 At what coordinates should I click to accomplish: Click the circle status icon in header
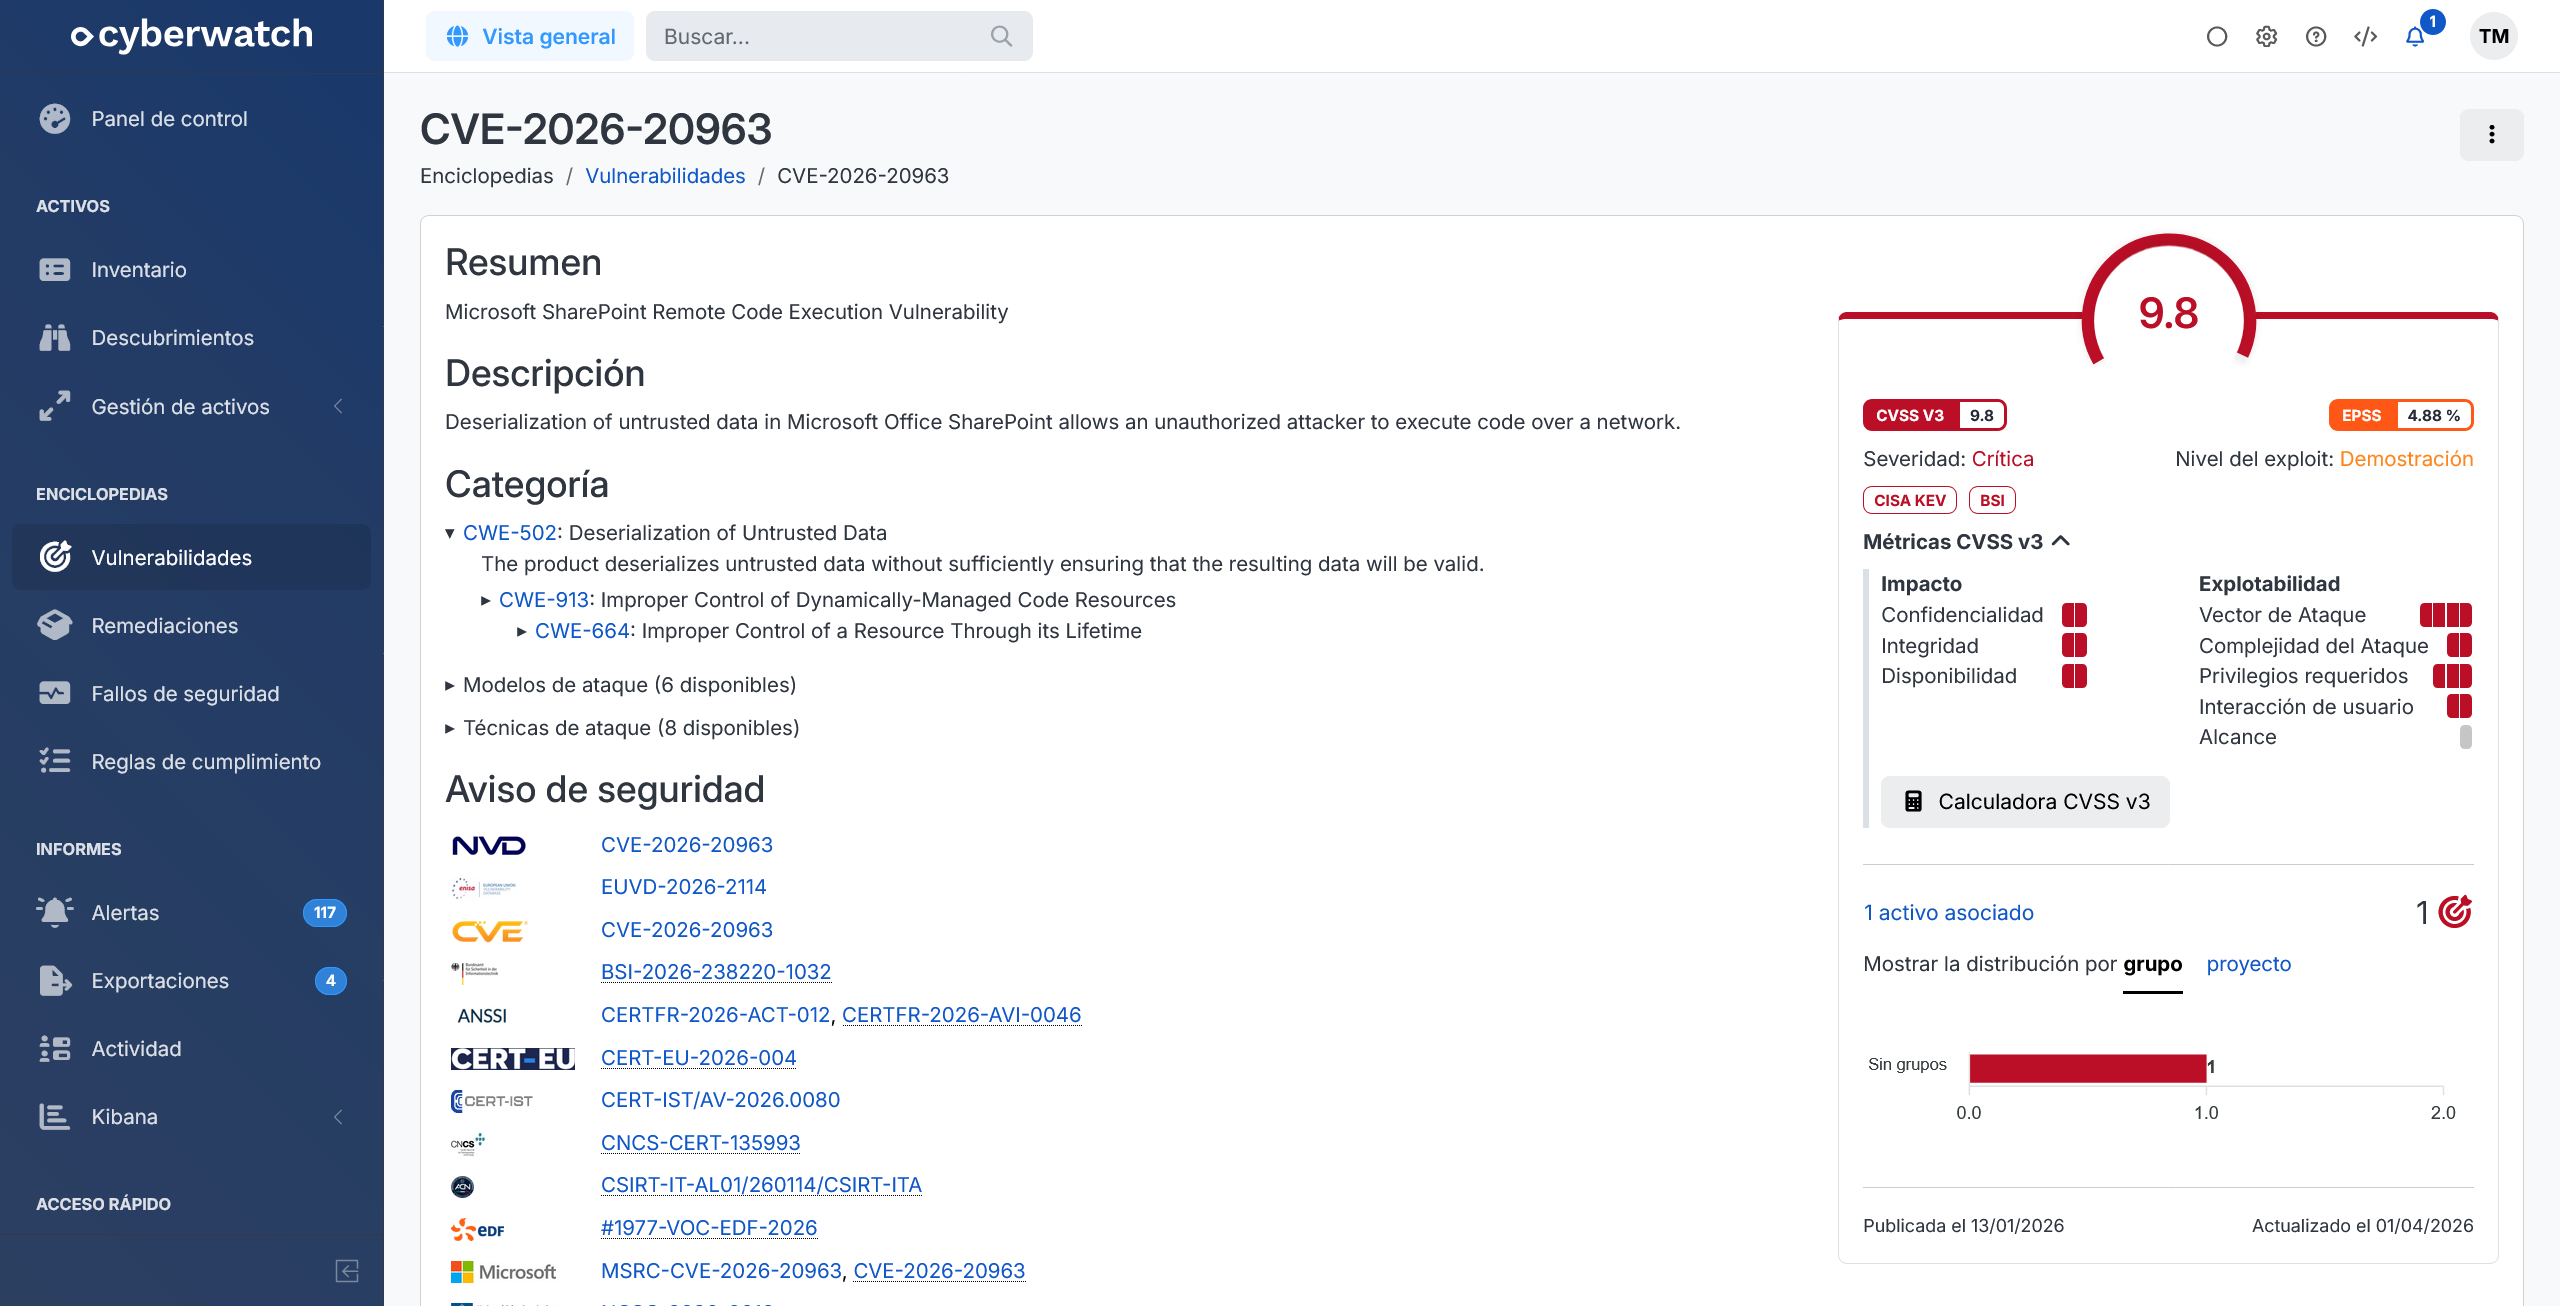[2217, 37]
